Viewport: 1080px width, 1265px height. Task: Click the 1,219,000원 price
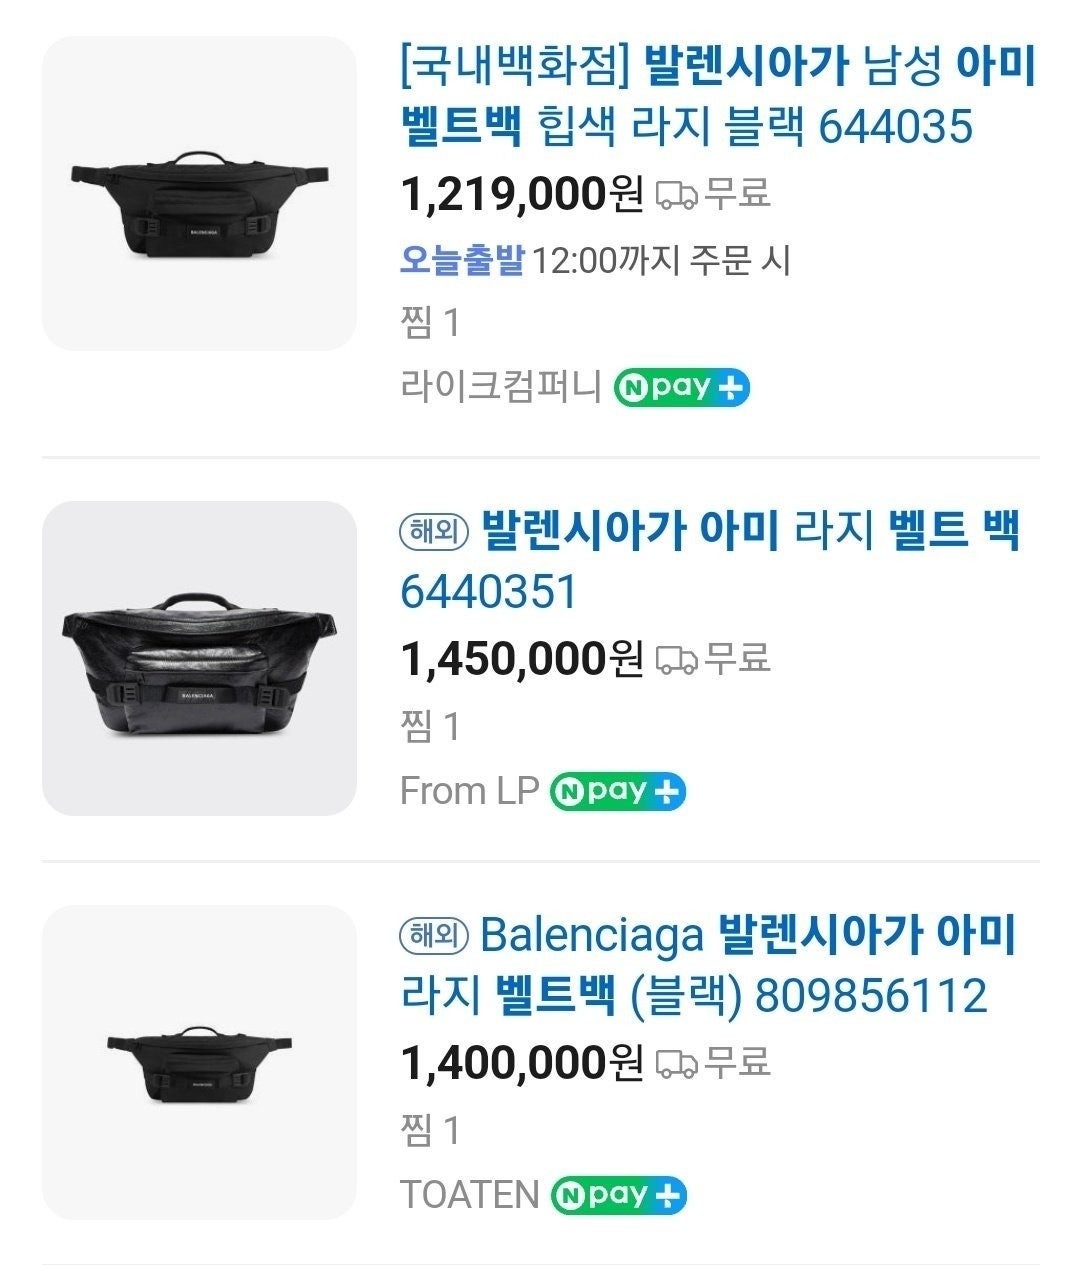521,194
